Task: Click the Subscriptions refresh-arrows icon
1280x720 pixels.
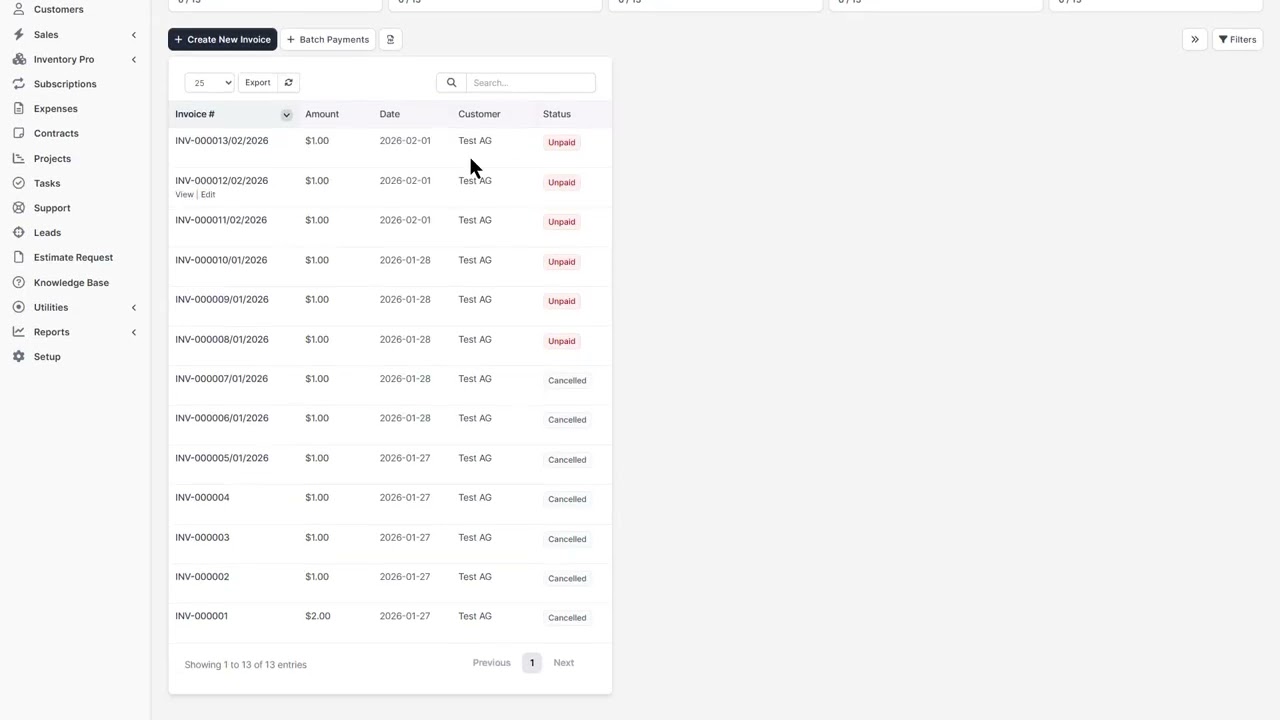Action: point(18,84)
